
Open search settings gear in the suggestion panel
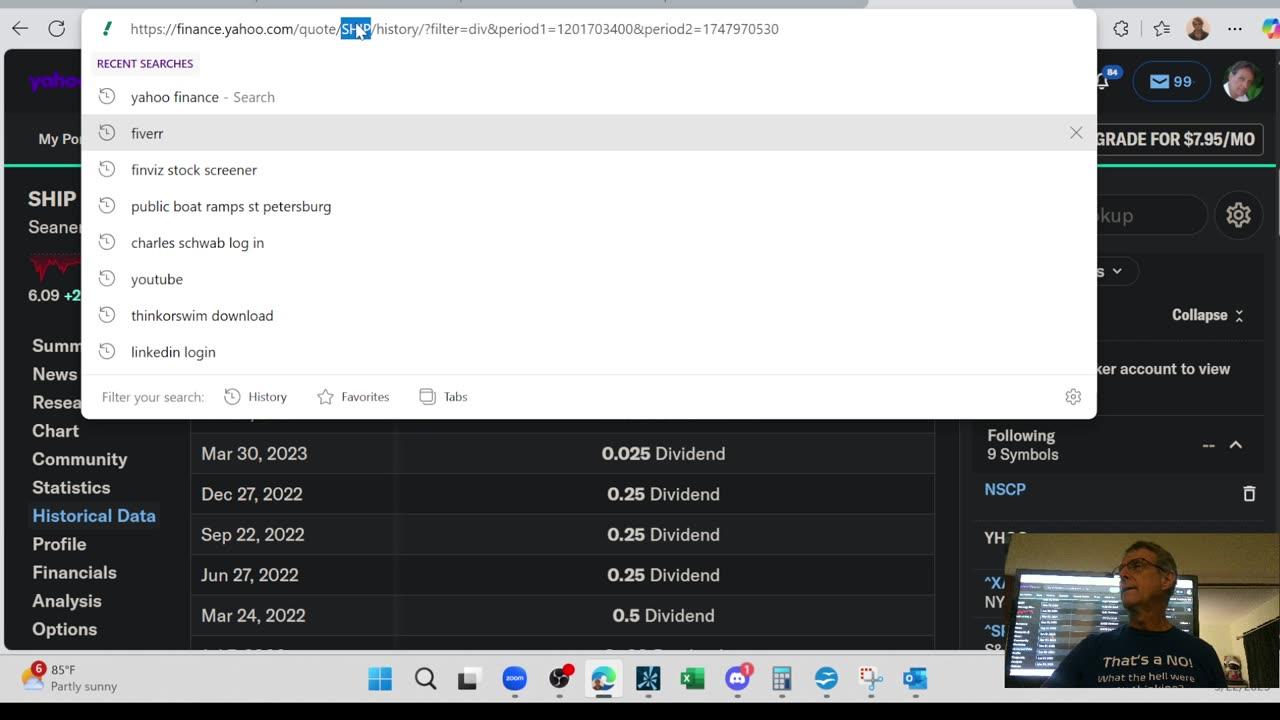point(1073,397)
